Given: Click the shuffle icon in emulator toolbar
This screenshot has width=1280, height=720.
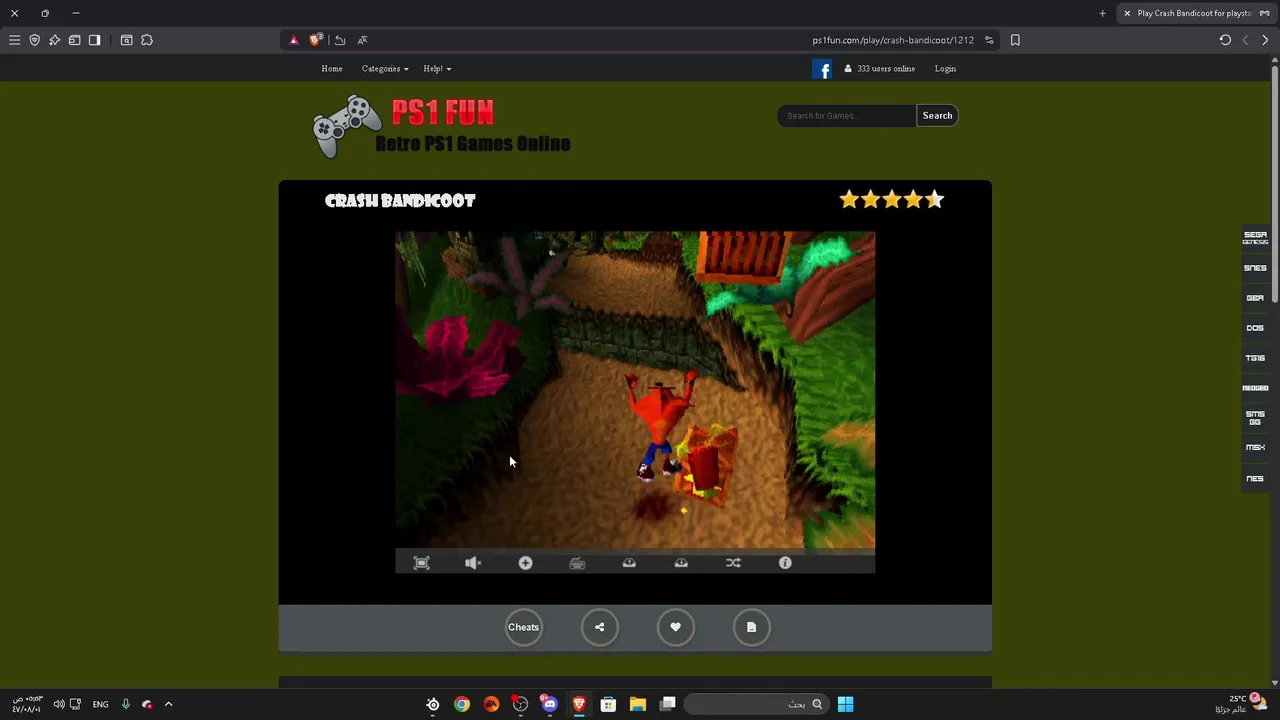Looking at the screenshot, I should pyautogui.click(x=733, y=563).
